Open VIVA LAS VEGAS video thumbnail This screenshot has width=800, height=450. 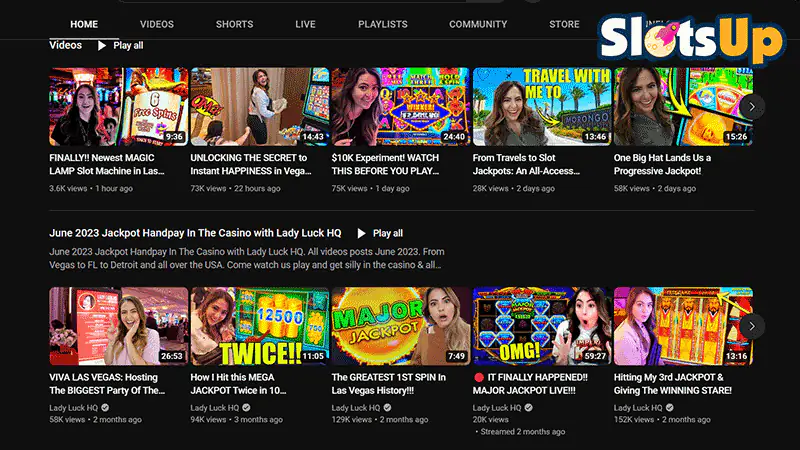pyautogui.click(x=118, y=326)
